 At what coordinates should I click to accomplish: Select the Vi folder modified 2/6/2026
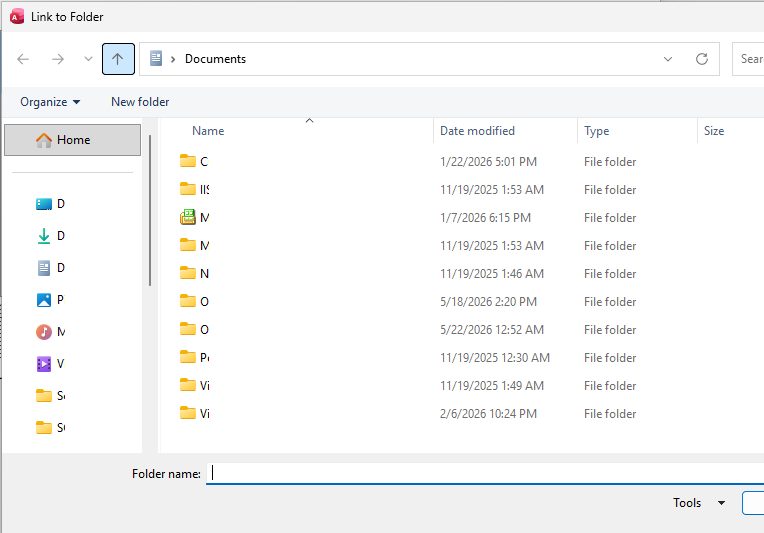click(194, 413)
